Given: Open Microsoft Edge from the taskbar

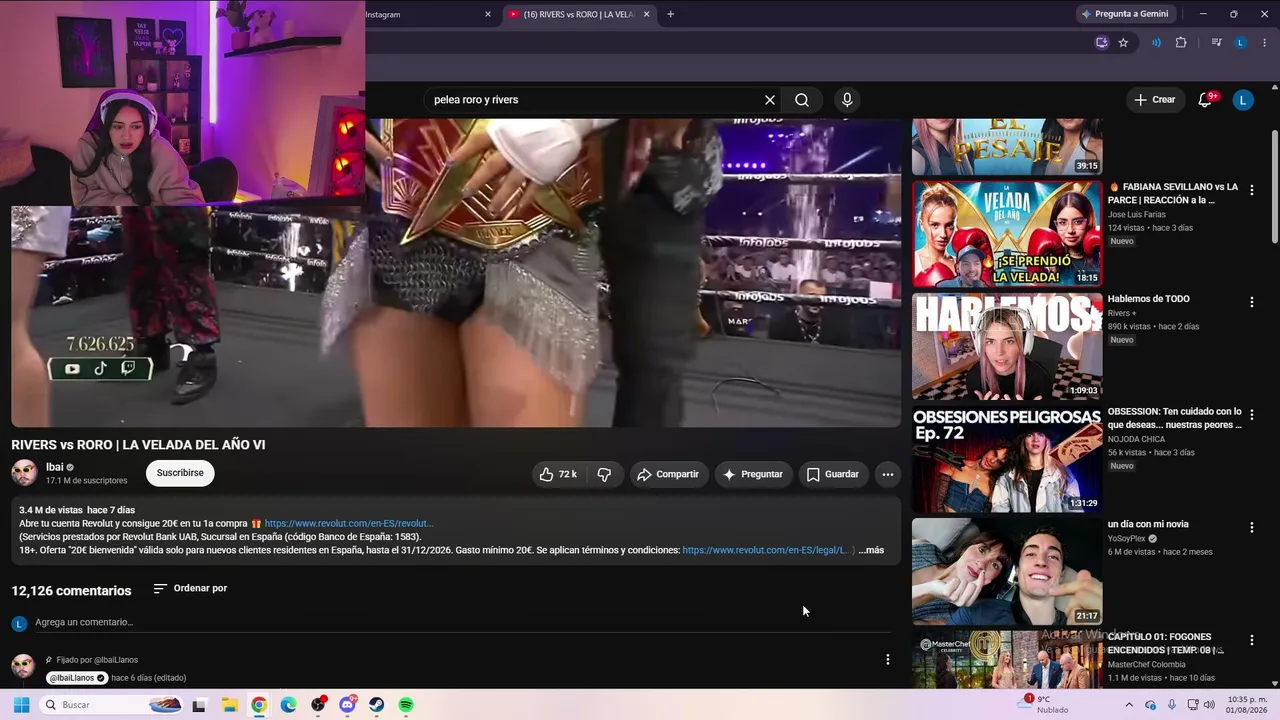Looking at the screenshot, I should point(288,705).
